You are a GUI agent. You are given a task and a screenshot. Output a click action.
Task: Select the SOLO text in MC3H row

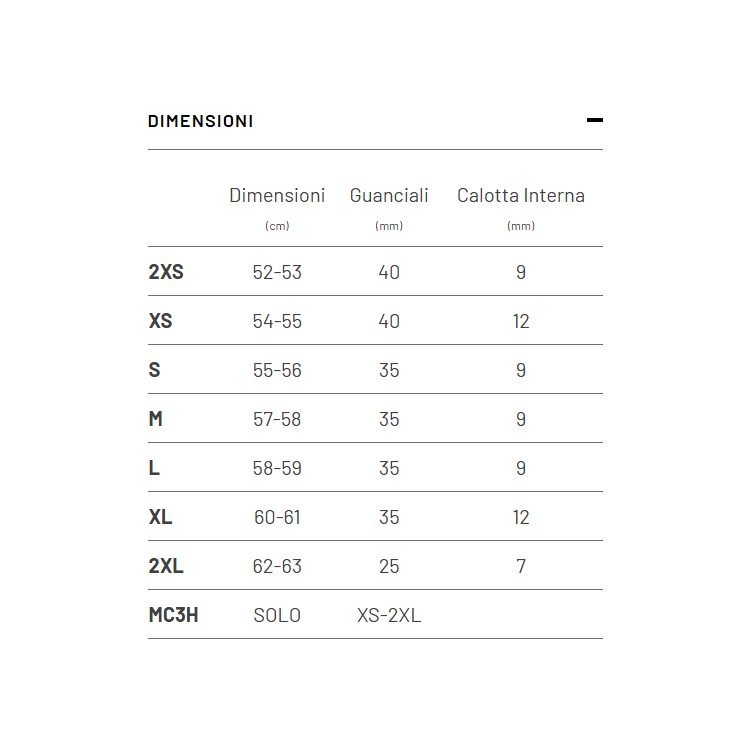(277, 616)
